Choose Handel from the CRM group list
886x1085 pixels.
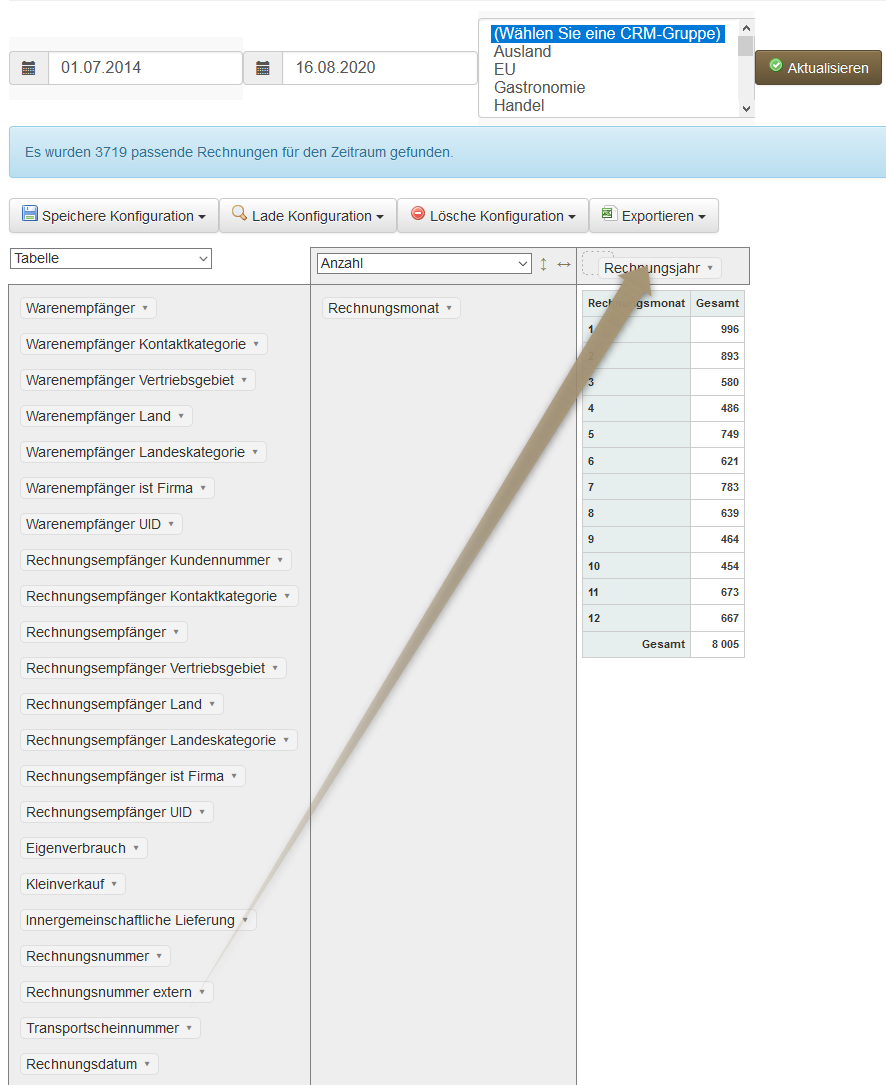click(519, 106)
